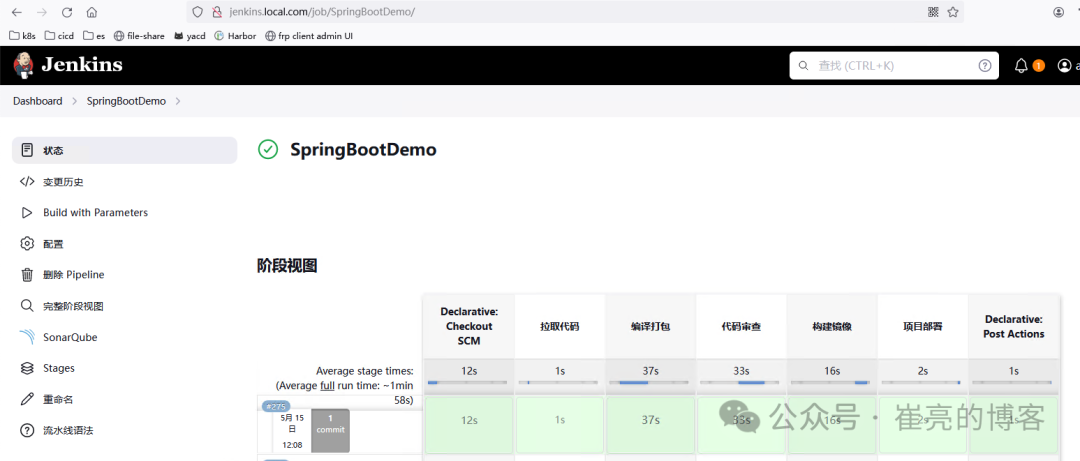
Task: Click the 阶段视图 heading
Action: (x=287, y=266)
